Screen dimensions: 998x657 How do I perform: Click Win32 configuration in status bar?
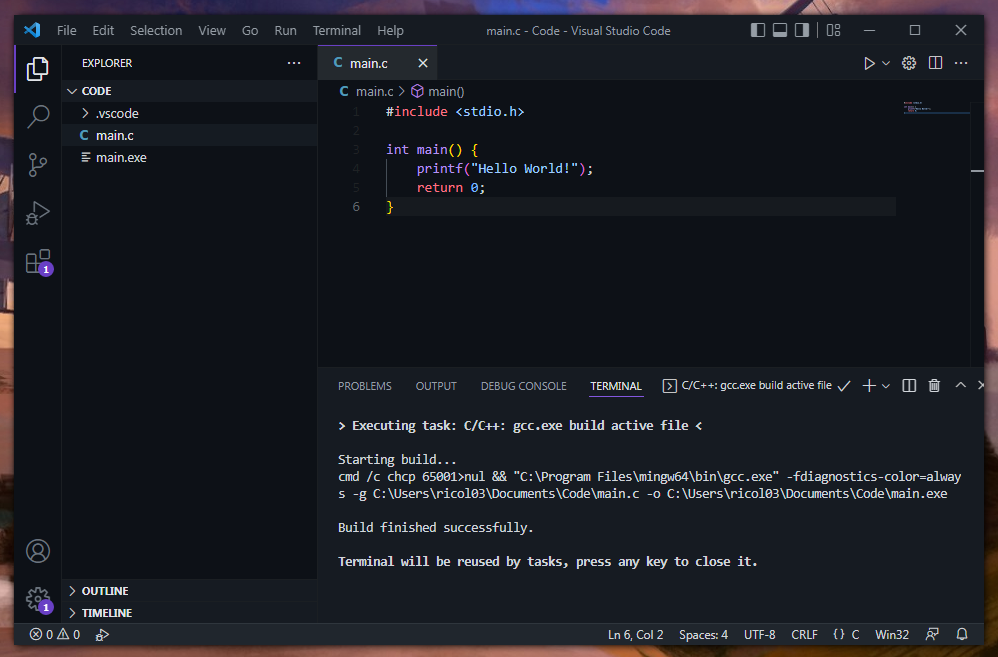click(892, 635)
